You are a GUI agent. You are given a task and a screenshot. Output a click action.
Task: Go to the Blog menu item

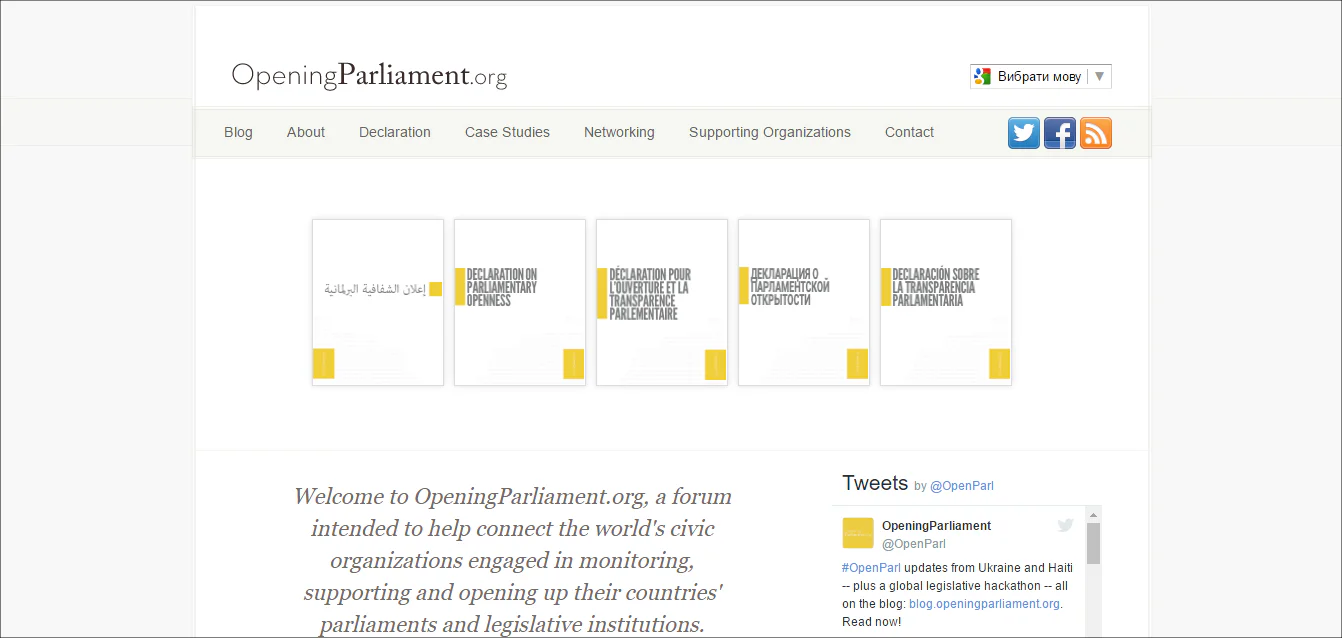[238, 132]
